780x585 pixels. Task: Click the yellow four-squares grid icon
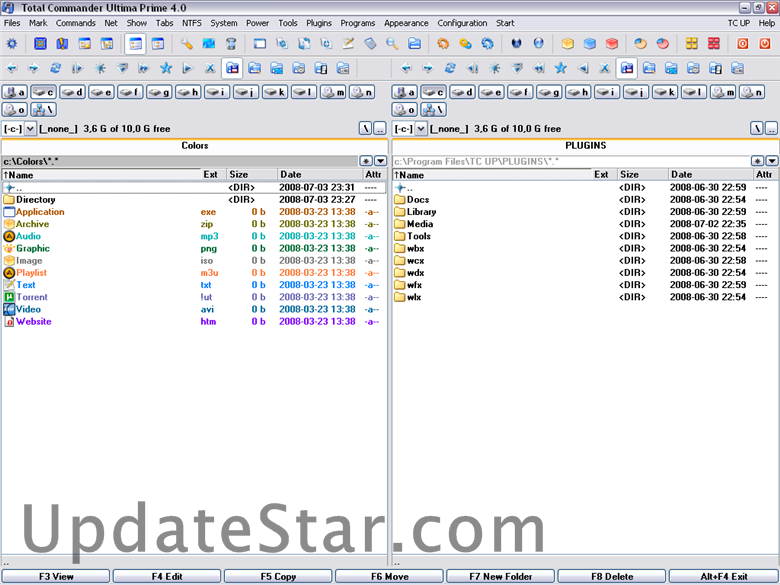tap(691, 44)
